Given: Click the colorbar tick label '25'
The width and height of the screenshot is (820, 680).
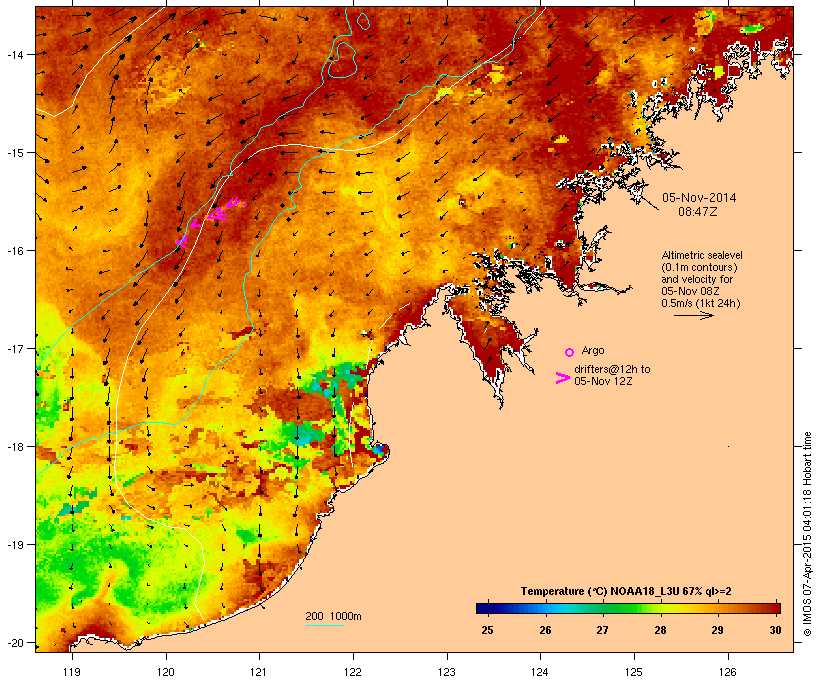Looking at the screenshot, I should pos(487,630).
